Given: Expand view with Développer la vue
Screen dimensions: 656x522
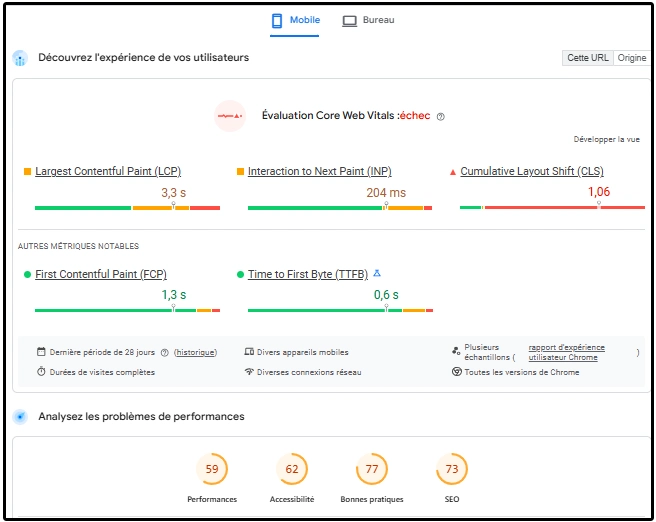Looking at the screenshot, I should [606, 140].
